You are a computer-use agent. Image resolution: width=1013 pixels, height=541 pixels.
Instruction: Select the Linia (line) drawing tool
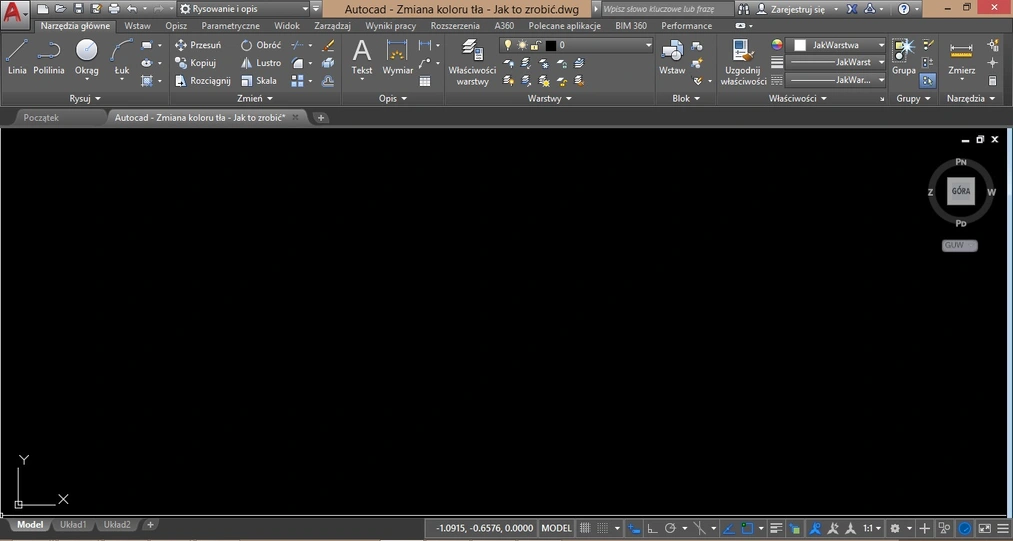(17, 57)
